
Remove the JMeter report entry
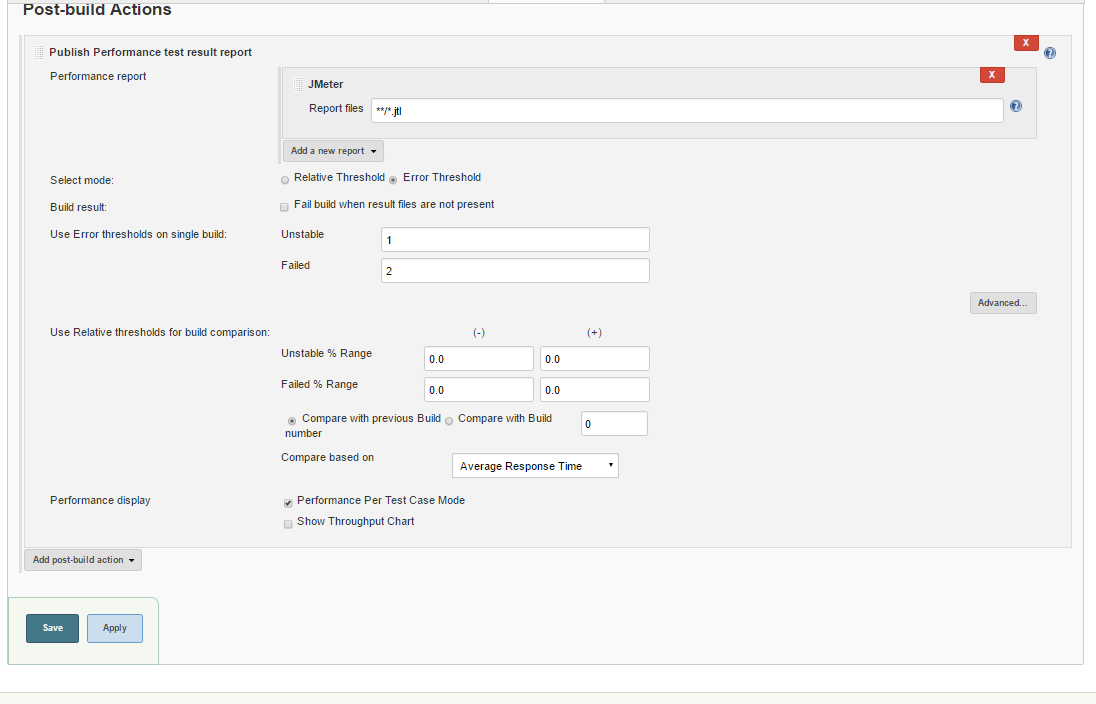click(991, 75)
